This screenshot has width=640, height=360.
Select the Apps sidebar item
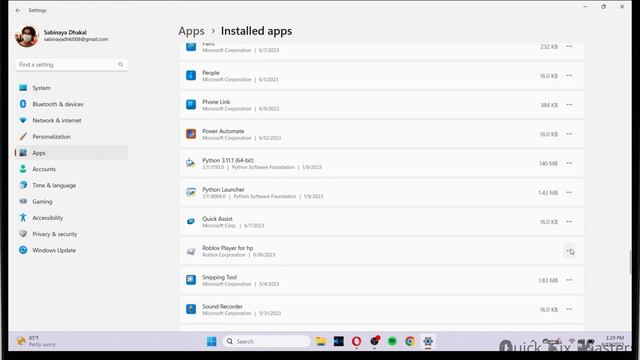pyautogui.click(x=71, y=153)
